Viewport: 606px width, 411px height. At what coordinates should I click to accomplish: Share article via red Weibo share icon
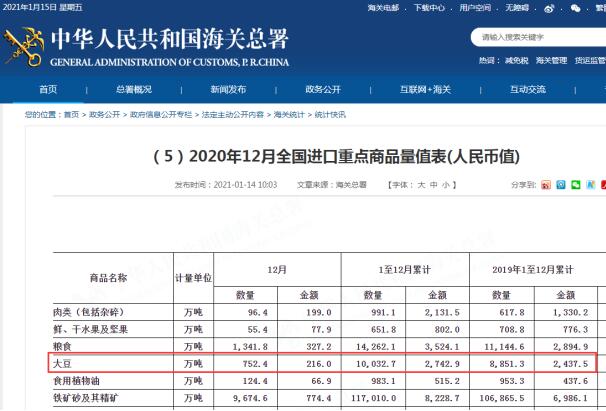click(x=545, y=185)
